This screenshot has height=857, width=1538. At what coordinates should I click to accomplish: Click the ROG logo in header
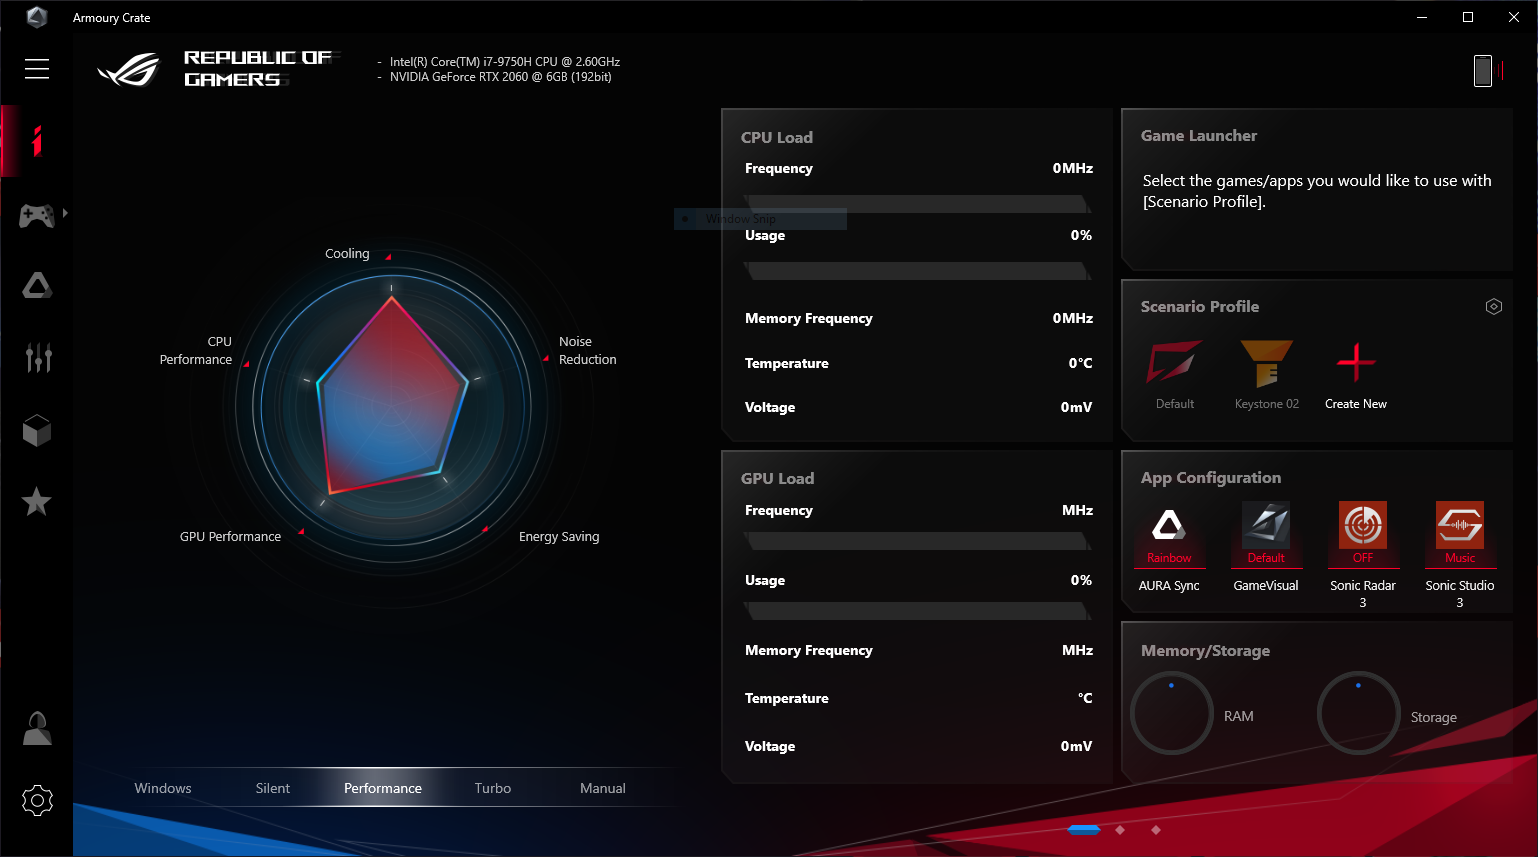[128, 69]
